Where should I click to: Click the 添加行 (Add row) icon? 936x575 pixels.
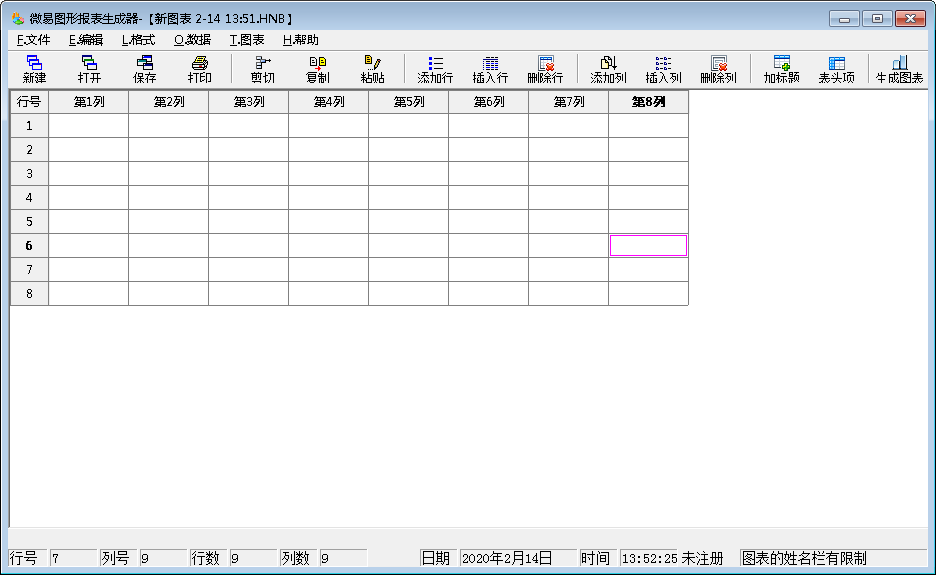[435, 69]
